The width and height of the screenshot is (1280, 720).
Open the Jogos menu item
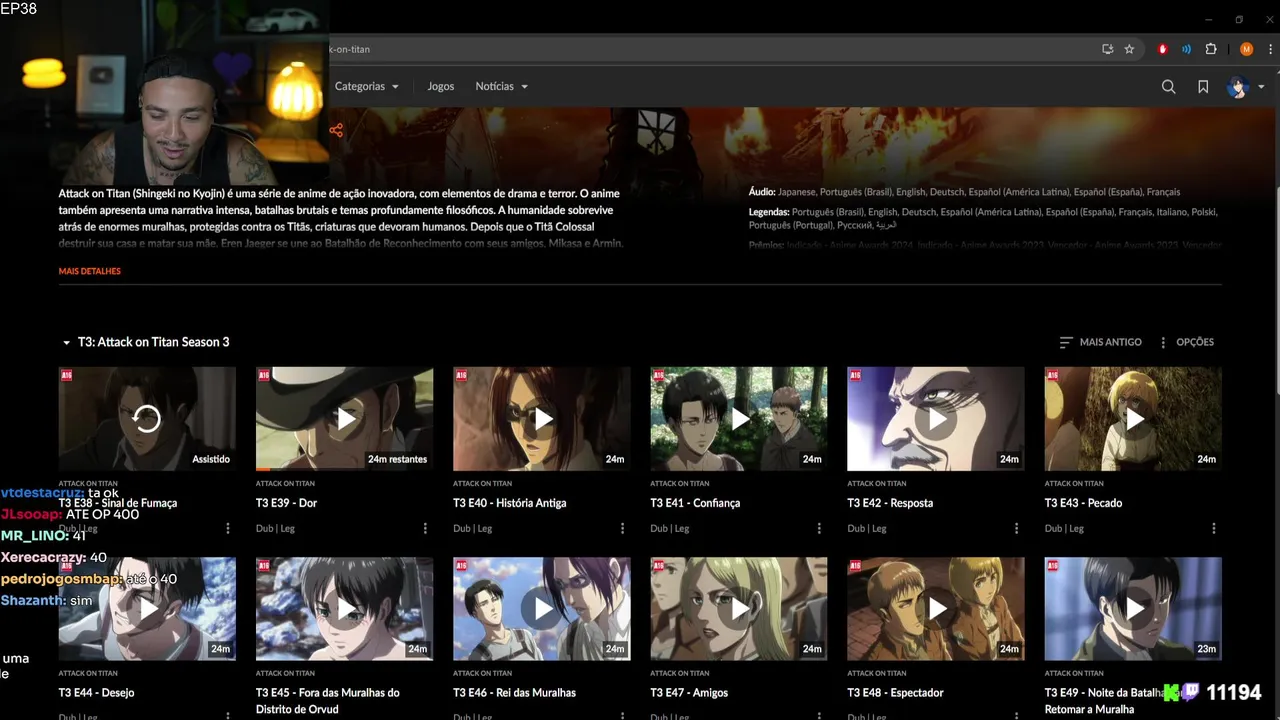tap(441, 87)
